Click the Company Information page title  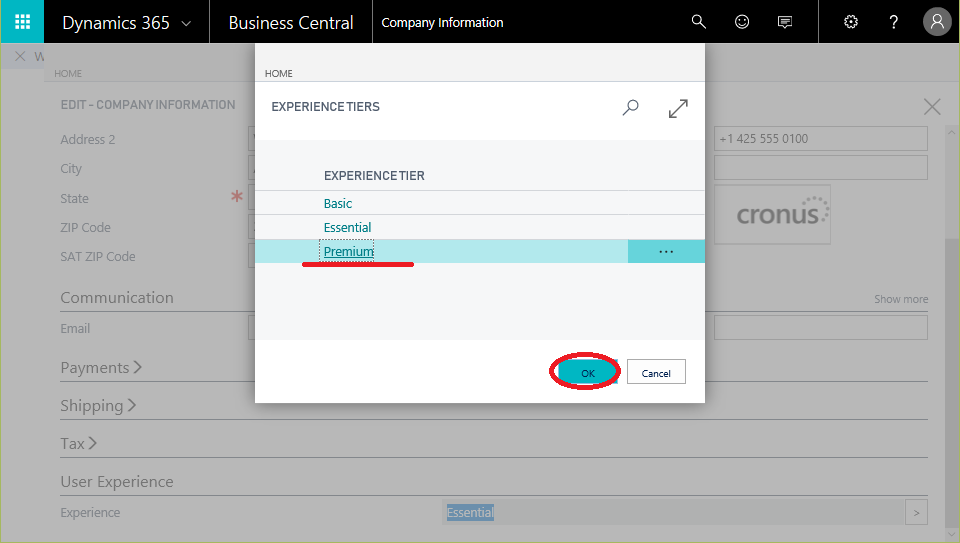[442, 23]
